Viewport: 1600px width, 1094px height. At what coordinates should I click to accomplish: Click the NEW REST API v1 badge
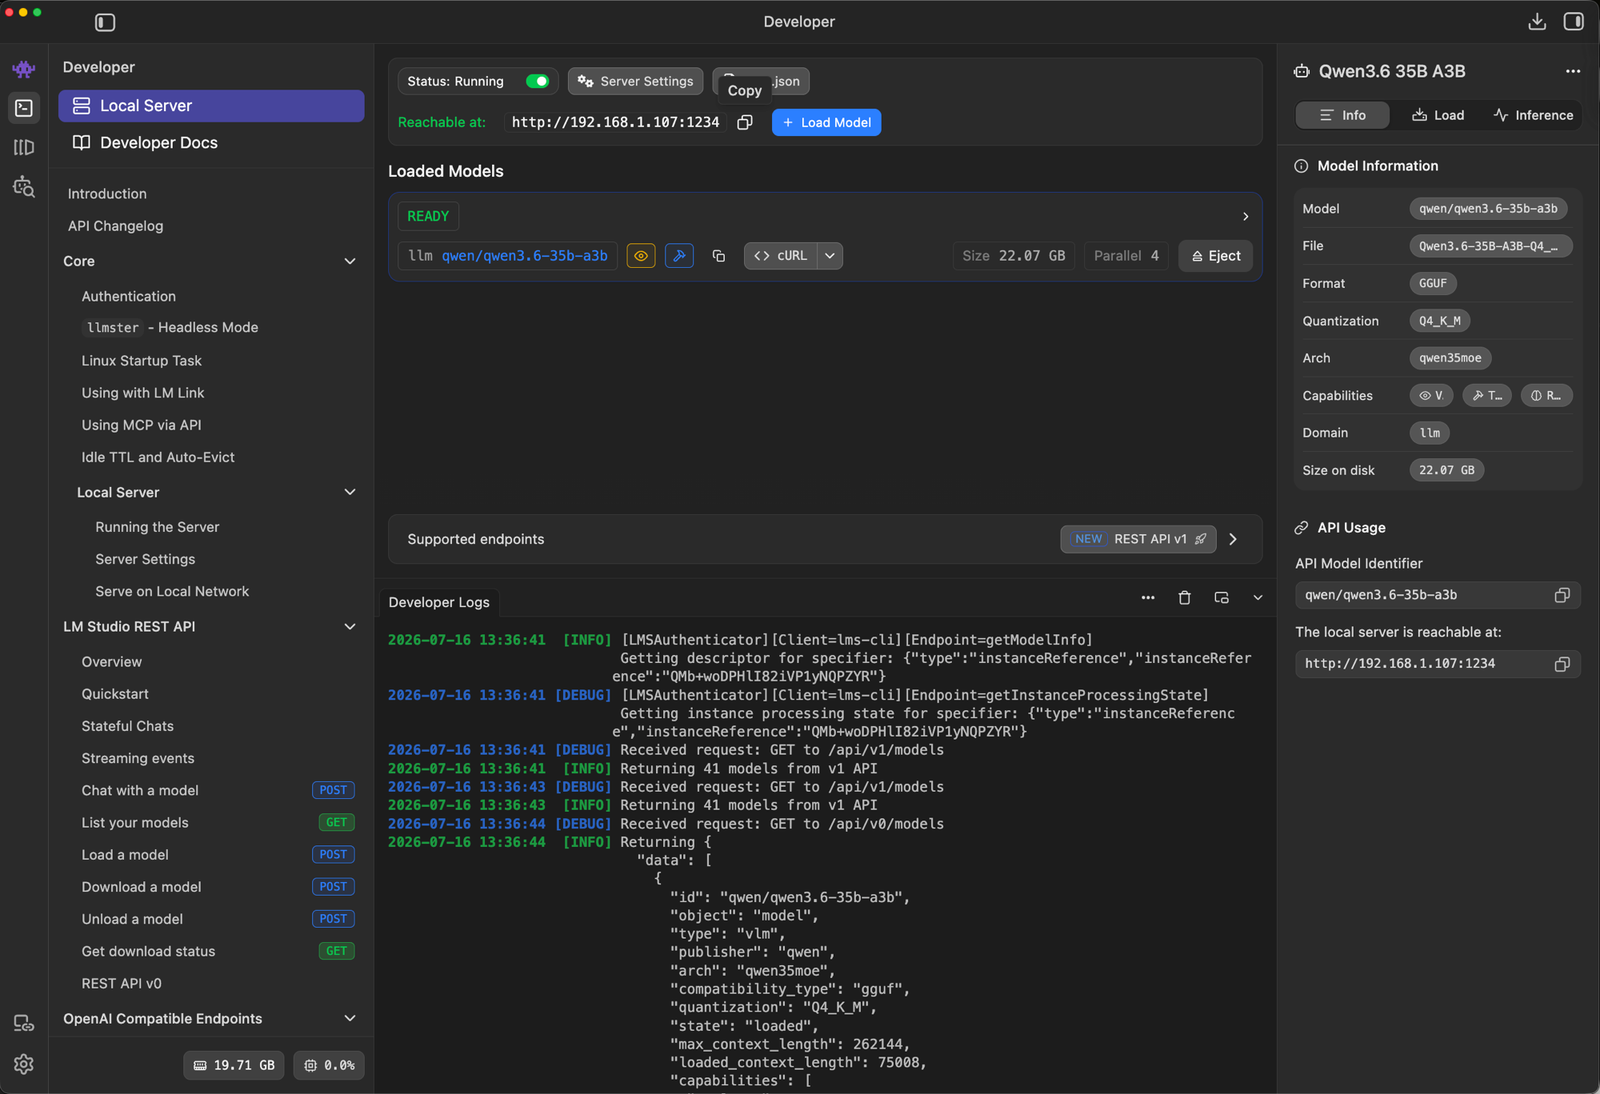click(1138, 539)
